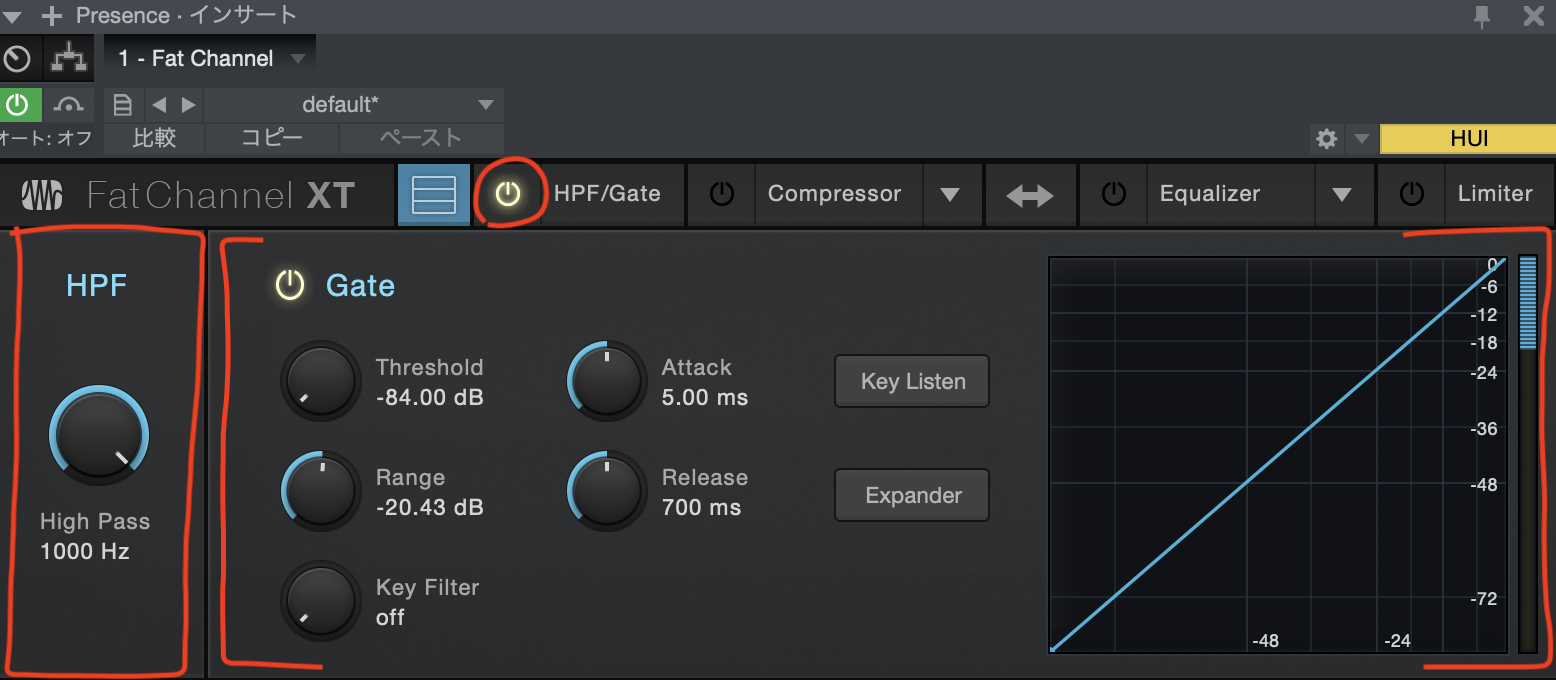Screen dimensions: 1556x680
Task: Pin the plugin window
Action: pyautogui.click(x=1482, y=15)
